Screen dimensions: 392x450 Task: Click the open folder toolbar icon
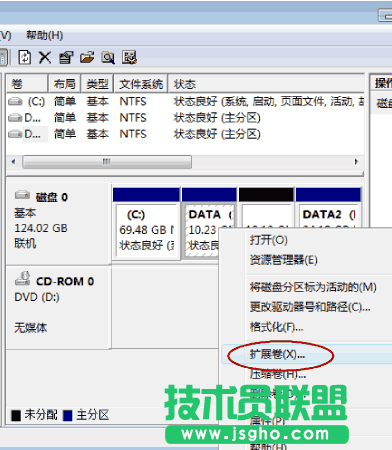[87, 57]
